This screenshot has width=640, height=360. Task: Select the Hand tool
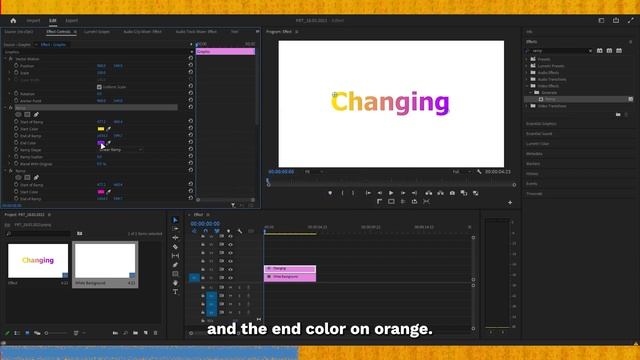click(176, 283)
